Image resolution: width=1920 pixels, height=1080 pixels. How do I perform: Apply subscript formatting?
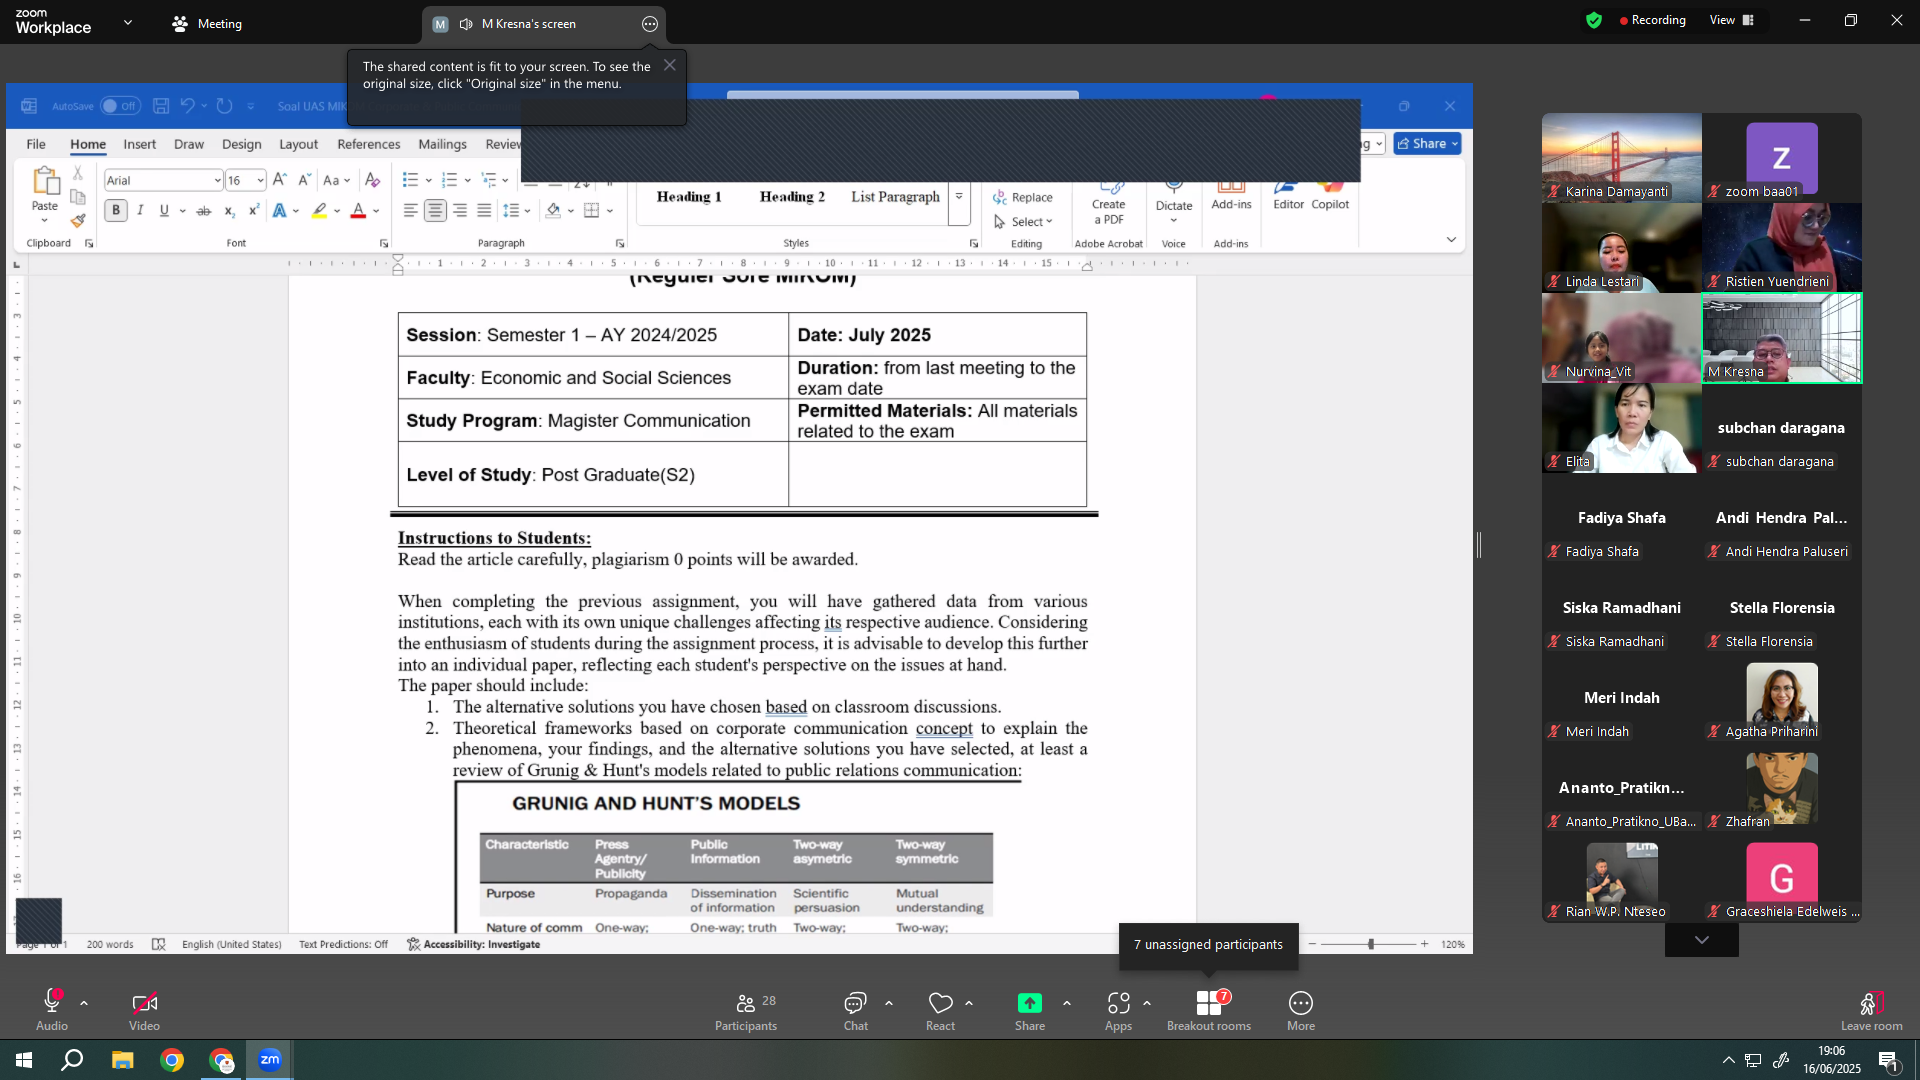(229, 211)
